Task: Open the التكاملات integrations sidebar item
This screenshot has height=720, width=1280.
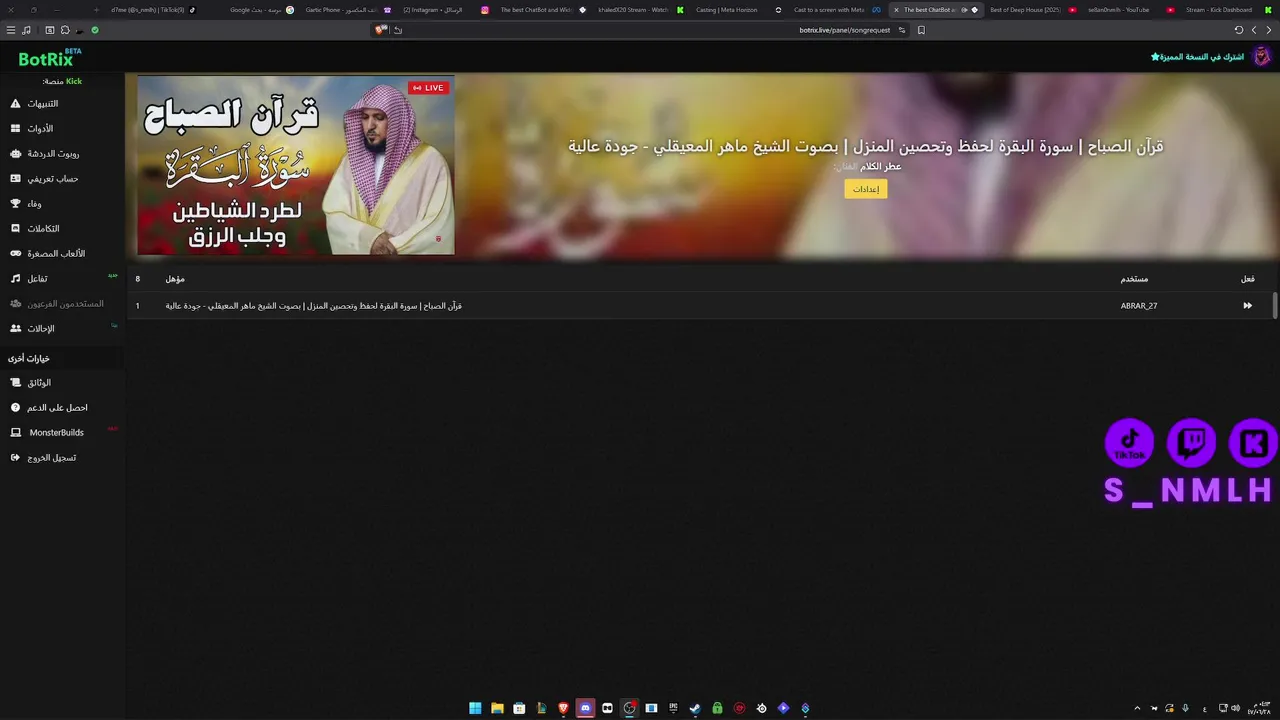Action: [62, 229]
